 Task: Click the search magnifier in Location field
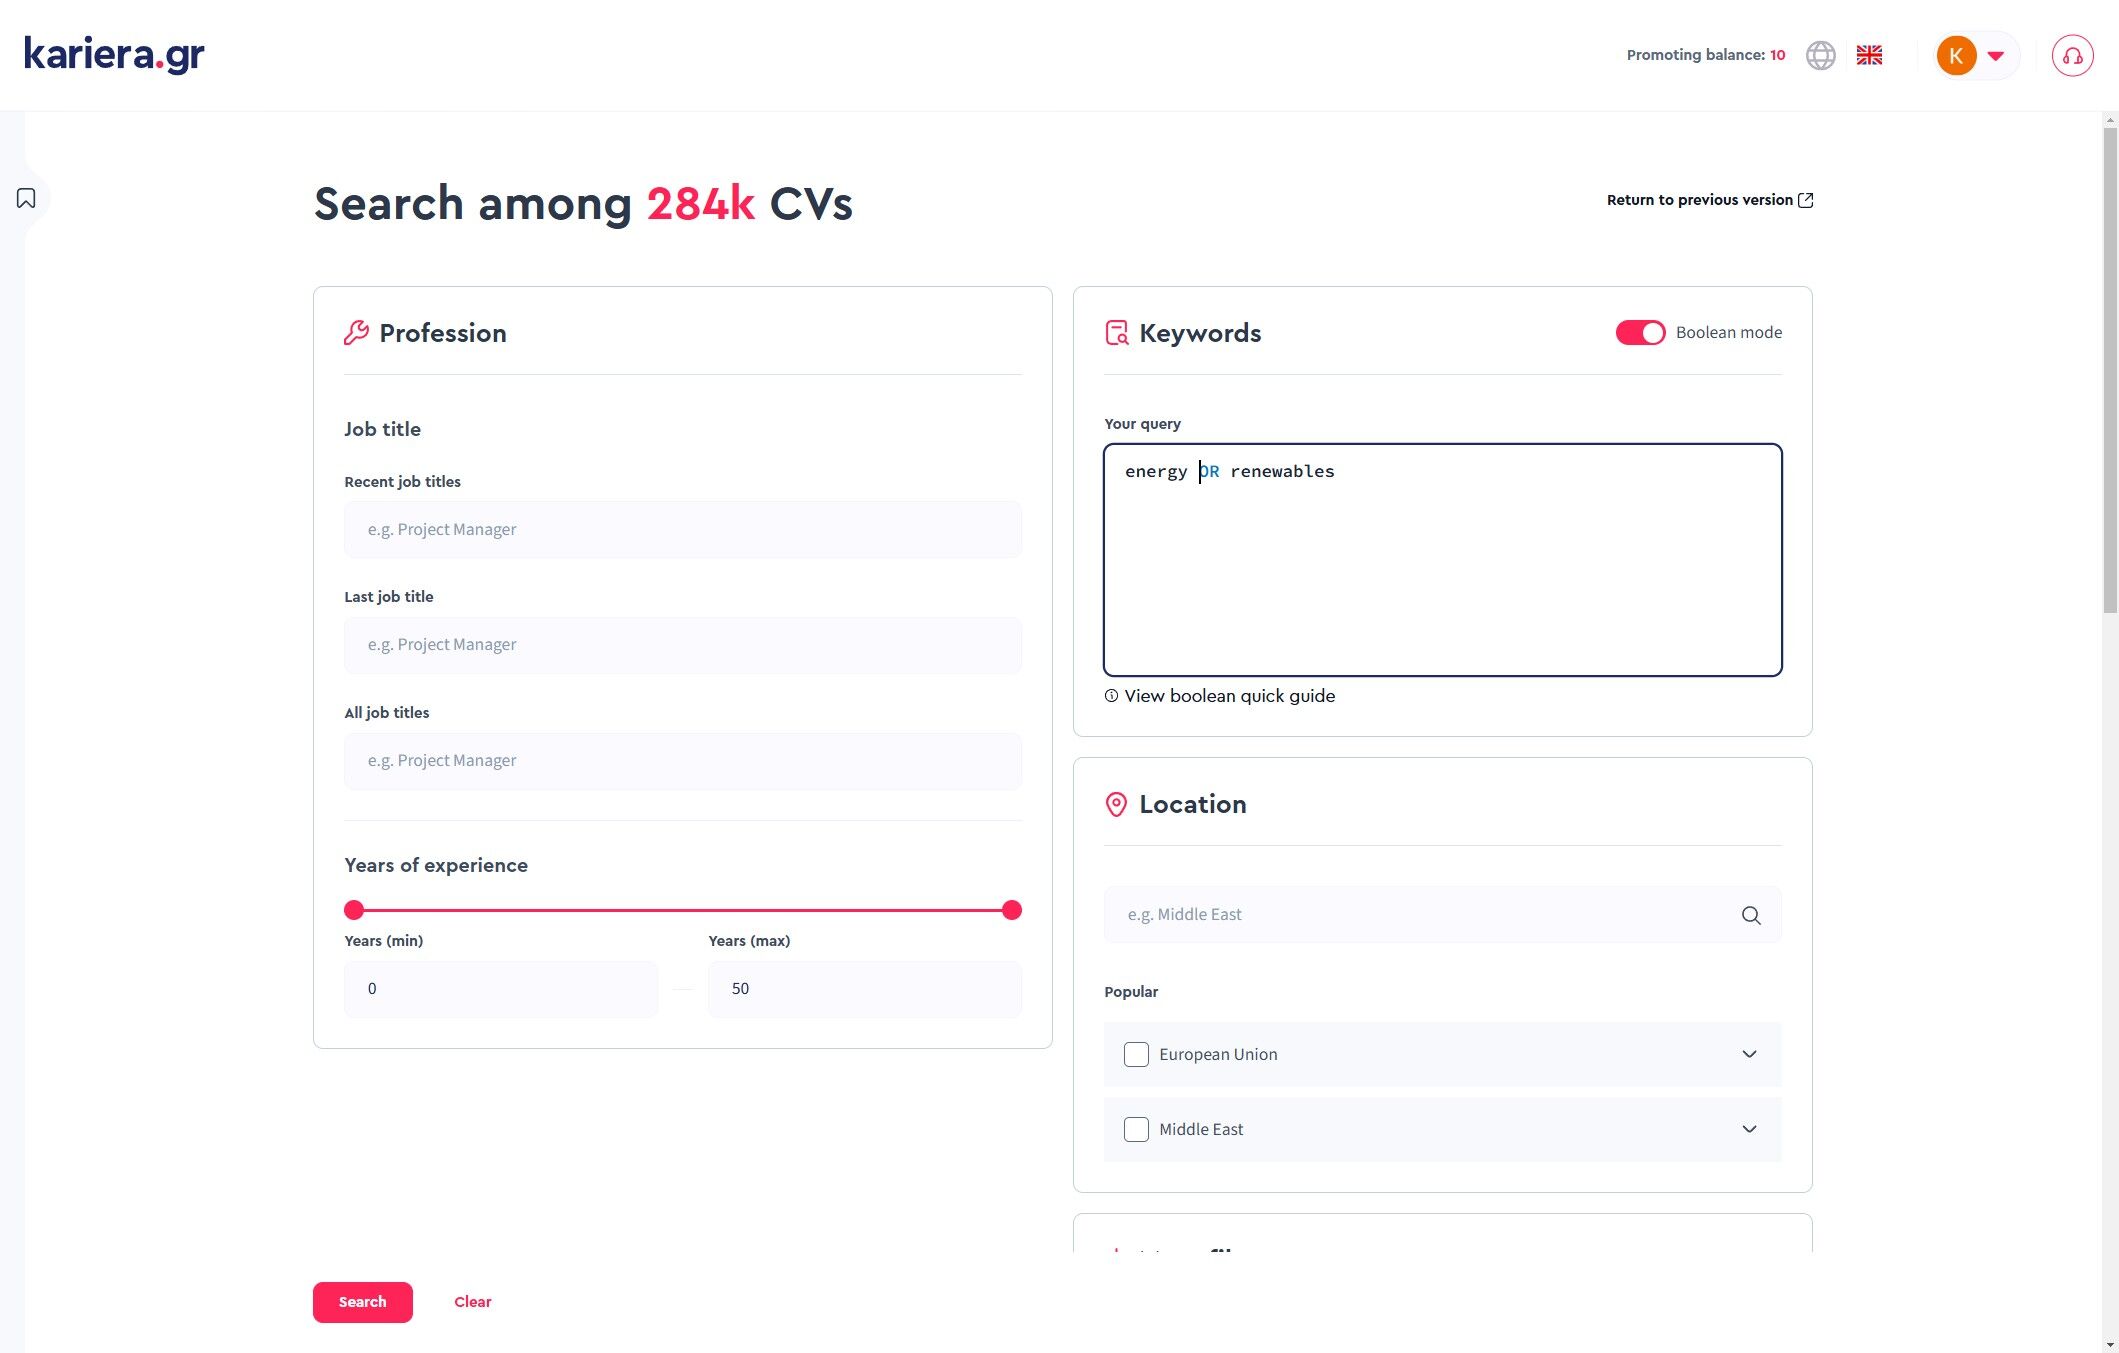1750,915
